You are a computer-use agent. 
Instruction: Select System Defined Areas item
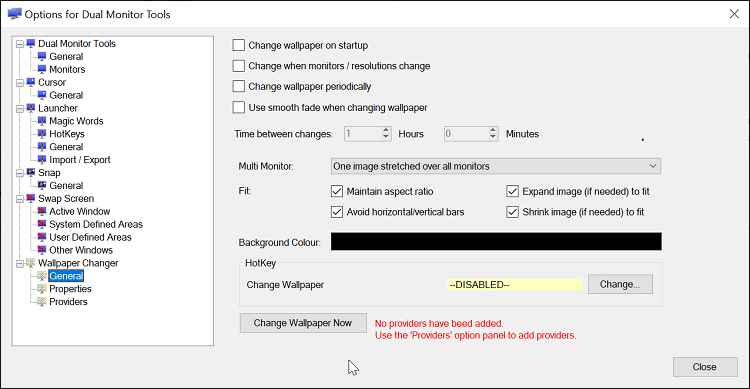pyautogui.click(x=96, y=224)
